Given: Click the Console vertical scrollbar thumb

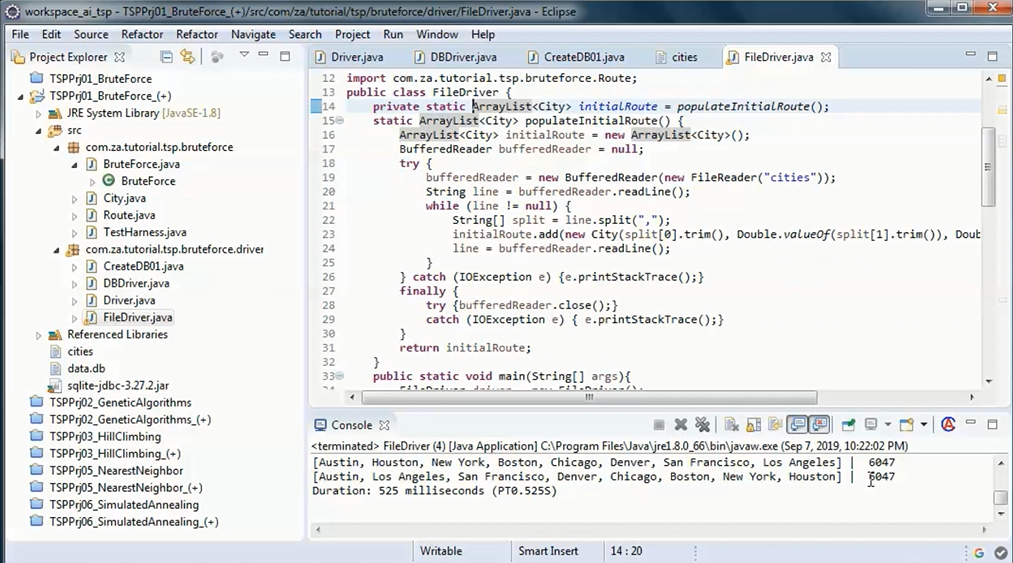Looking at the screenshot, I should pos(1000,498).
